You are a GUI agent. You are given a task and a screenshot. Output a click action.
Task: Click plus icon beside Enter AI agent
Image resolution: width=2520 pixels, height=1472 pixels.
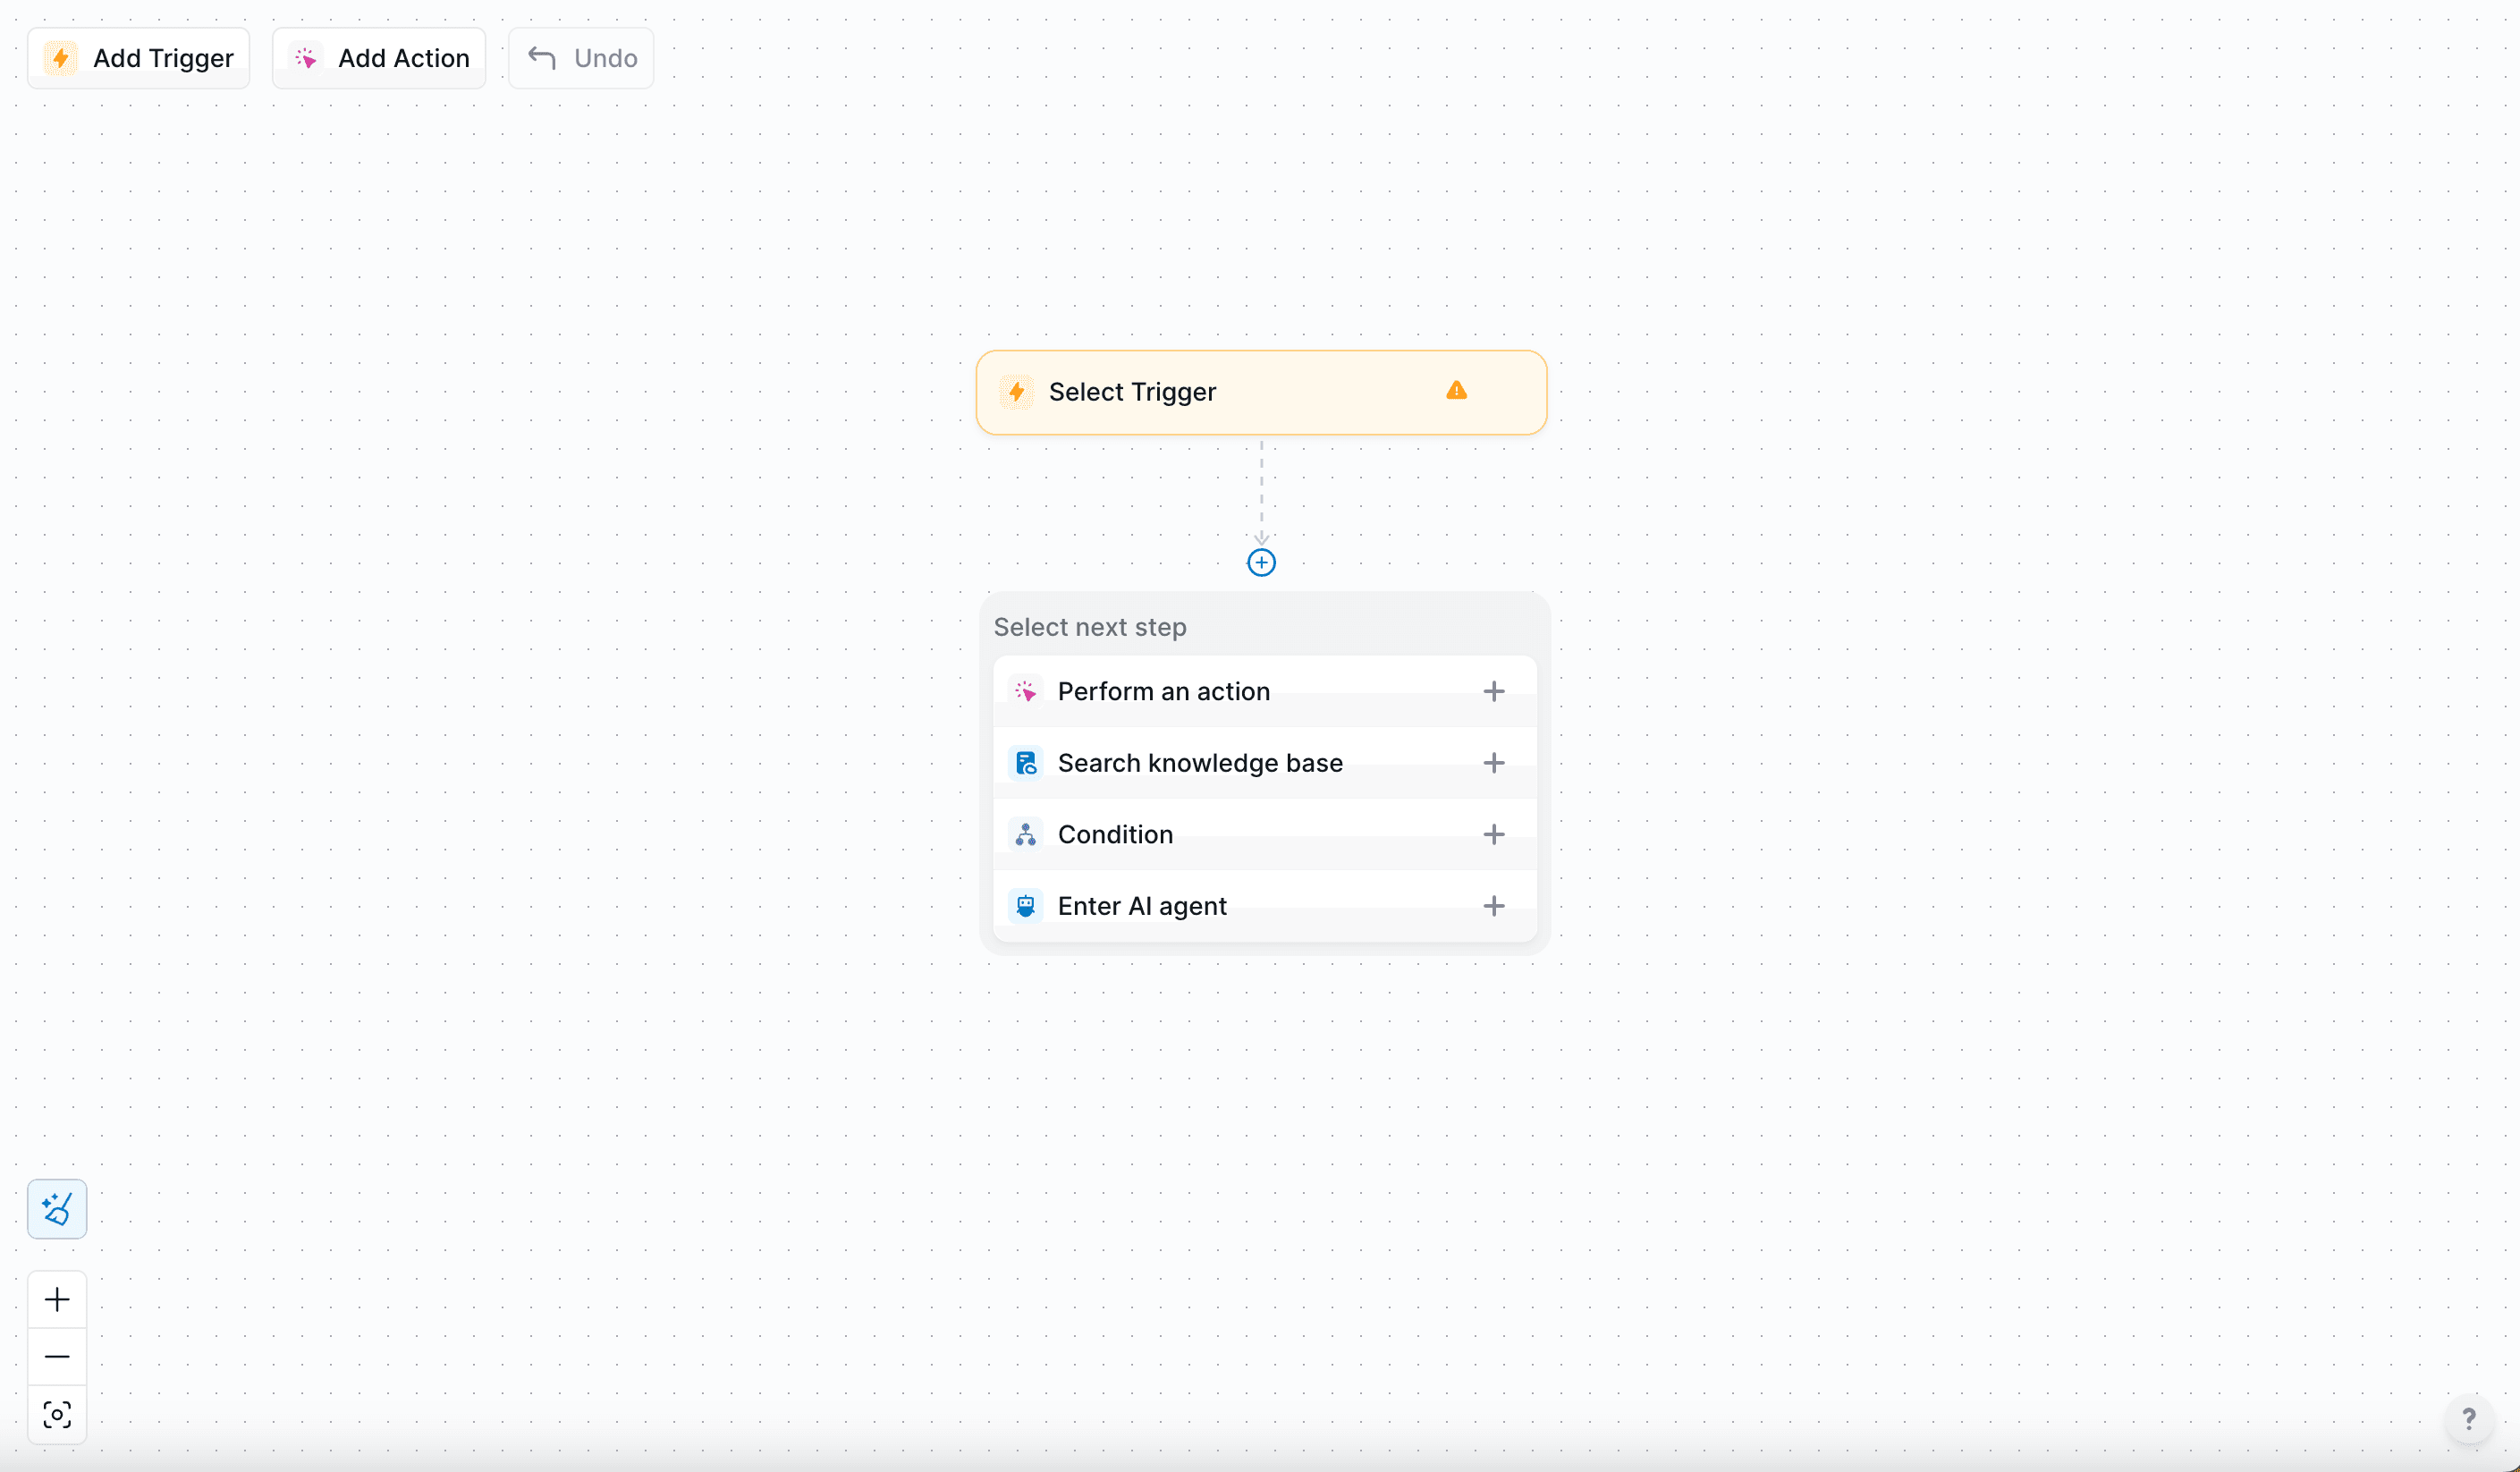[x=1493, y=906]
